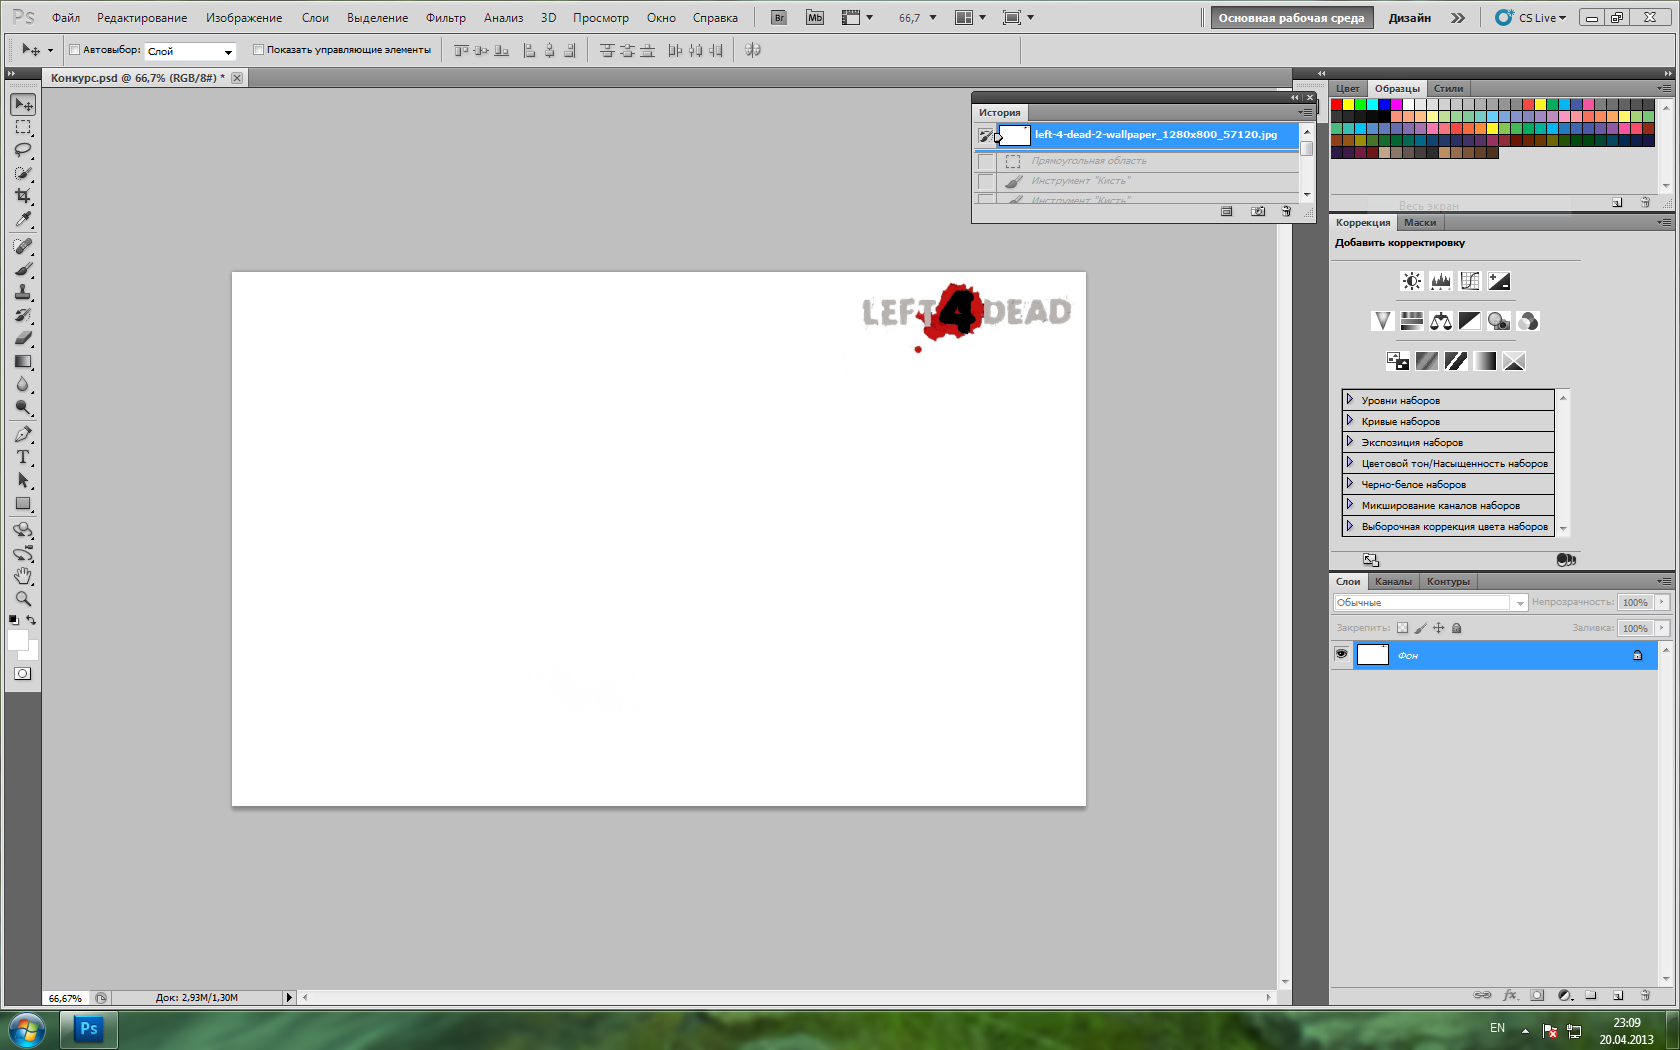Expand Кривые наборов preset list
This screenshot has width=1680, height=1050.
tap(1349, 421)
